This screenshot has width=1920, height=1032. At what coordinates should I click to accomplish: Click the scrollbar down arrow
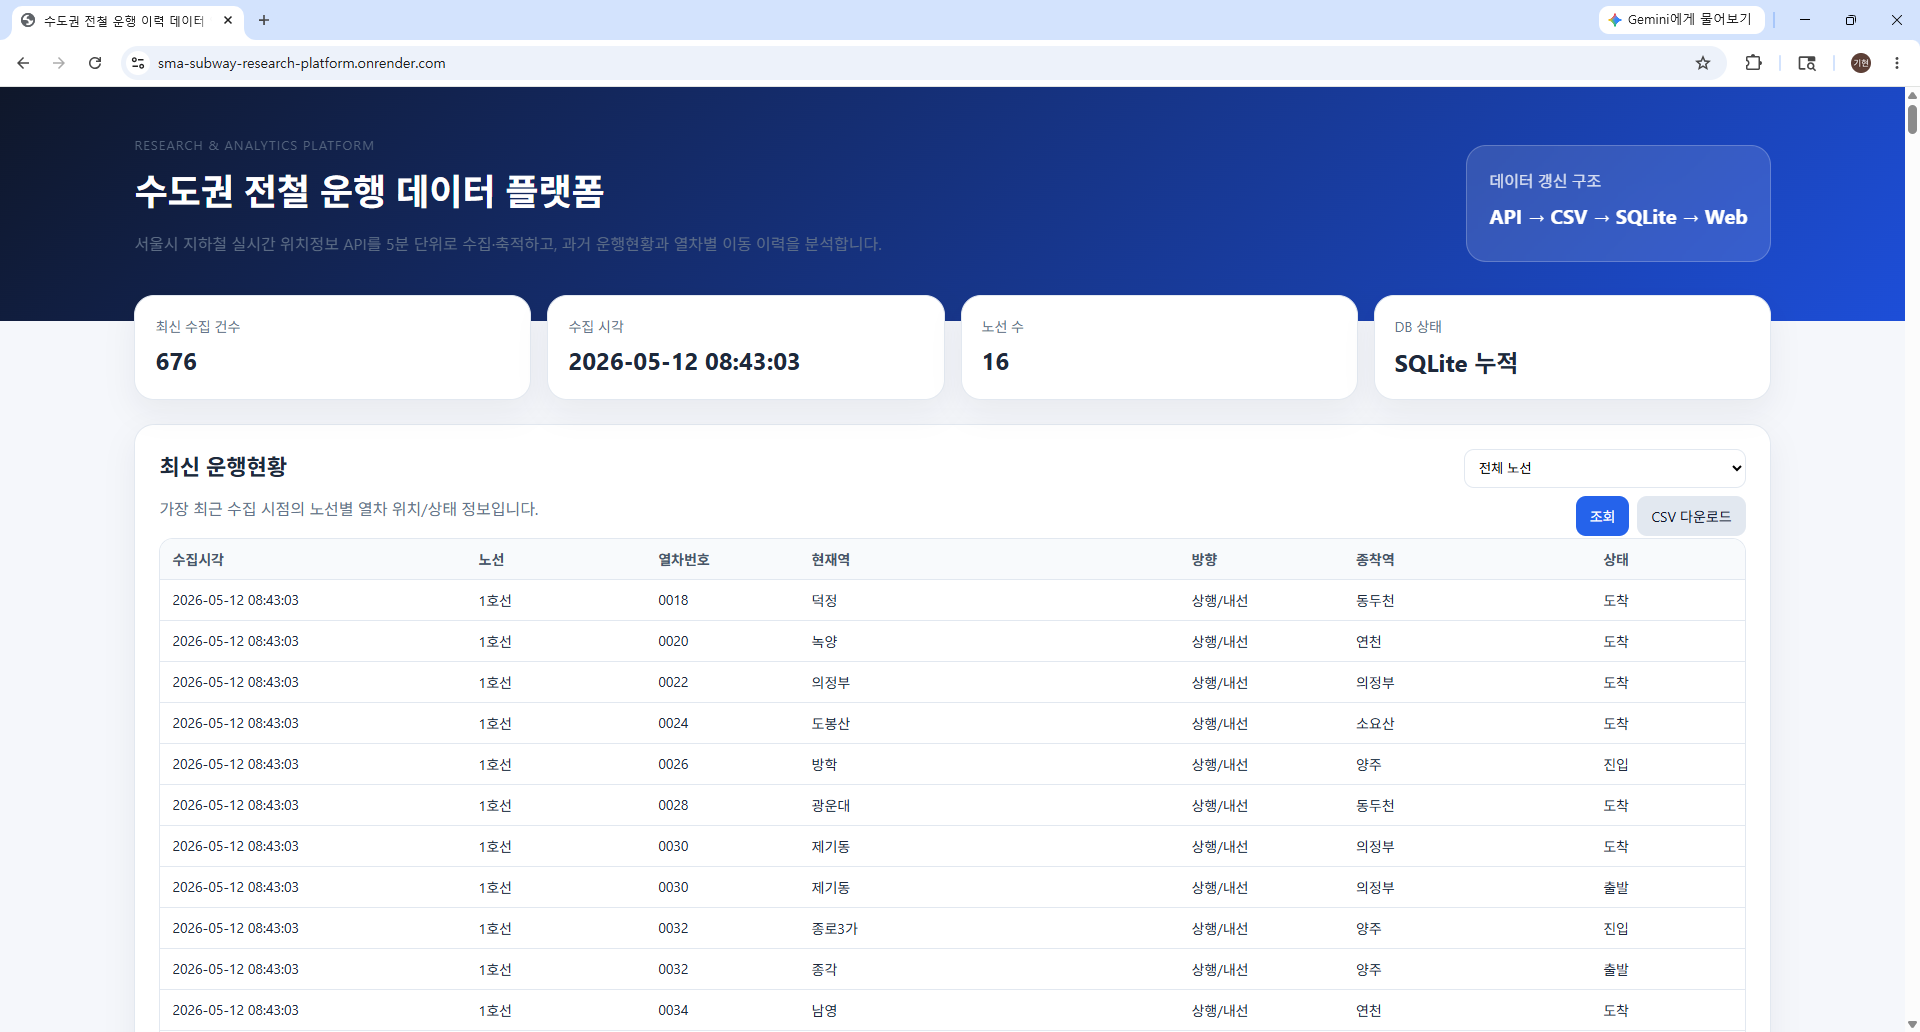click(x=1912, y=1024)
